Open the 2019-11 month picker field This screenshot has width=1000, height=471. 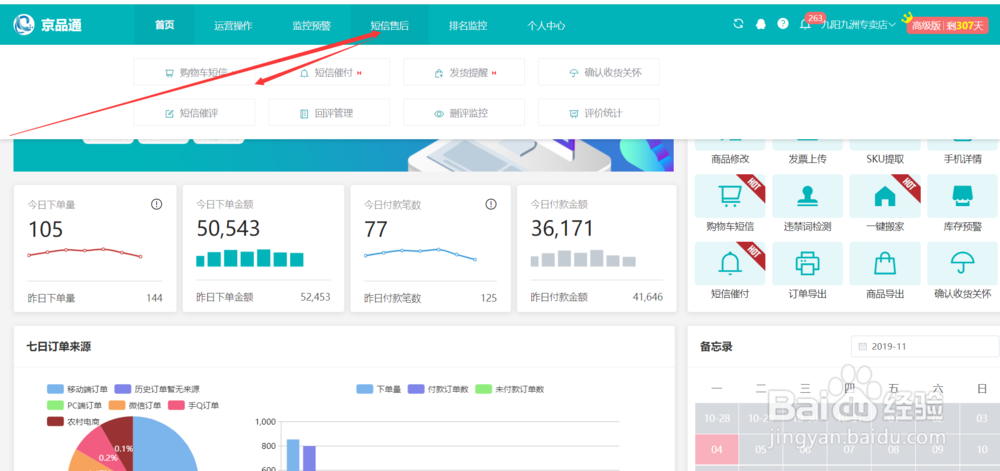coord(925,347)
